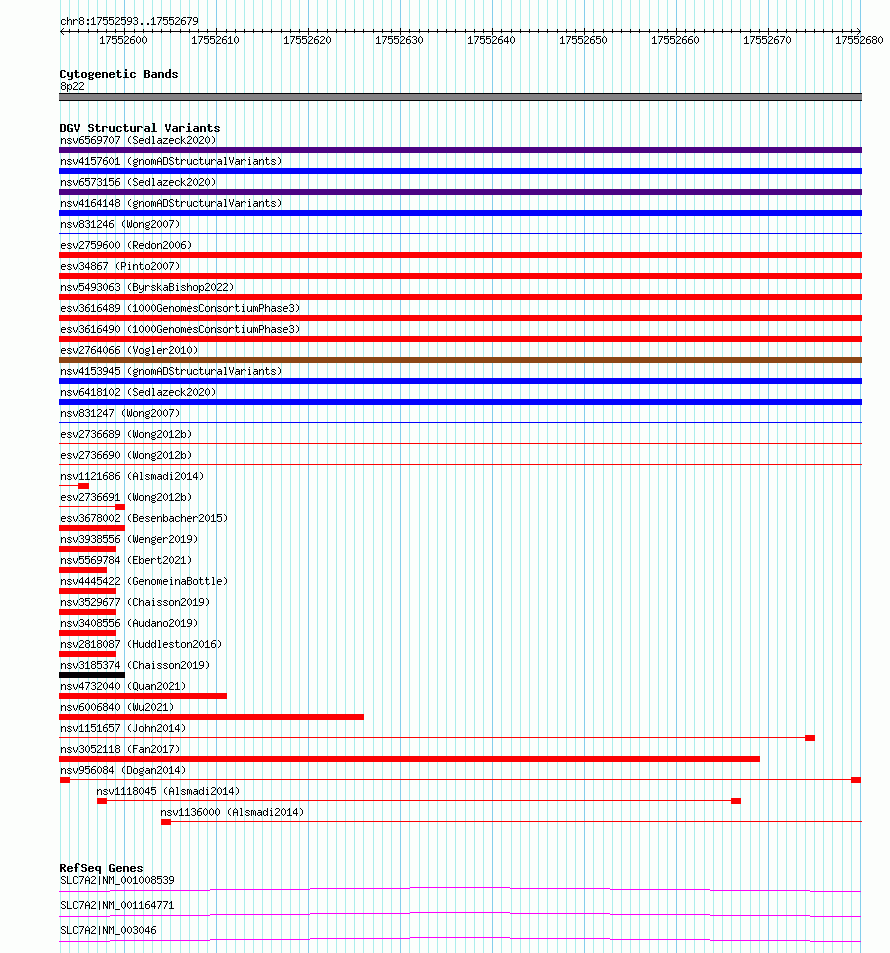Open variant esv3678002 (Besenbacher2015)
Image resolution: width=890 pixels, height=953 pixels.
144,518
